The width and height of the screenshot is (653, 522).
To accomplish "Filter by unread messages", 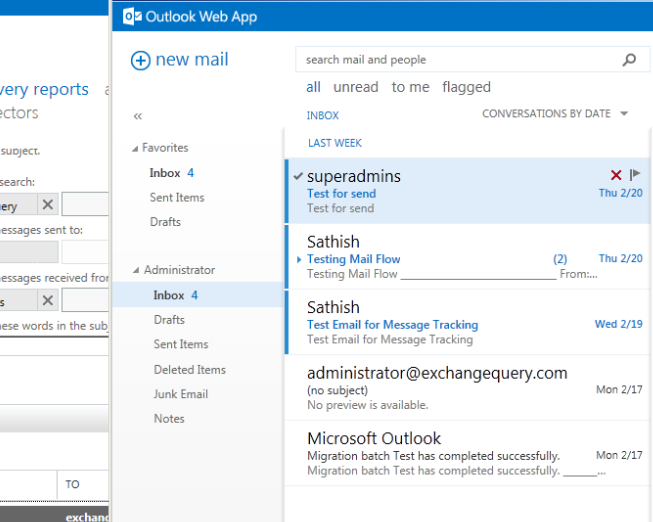I will 356,87.
